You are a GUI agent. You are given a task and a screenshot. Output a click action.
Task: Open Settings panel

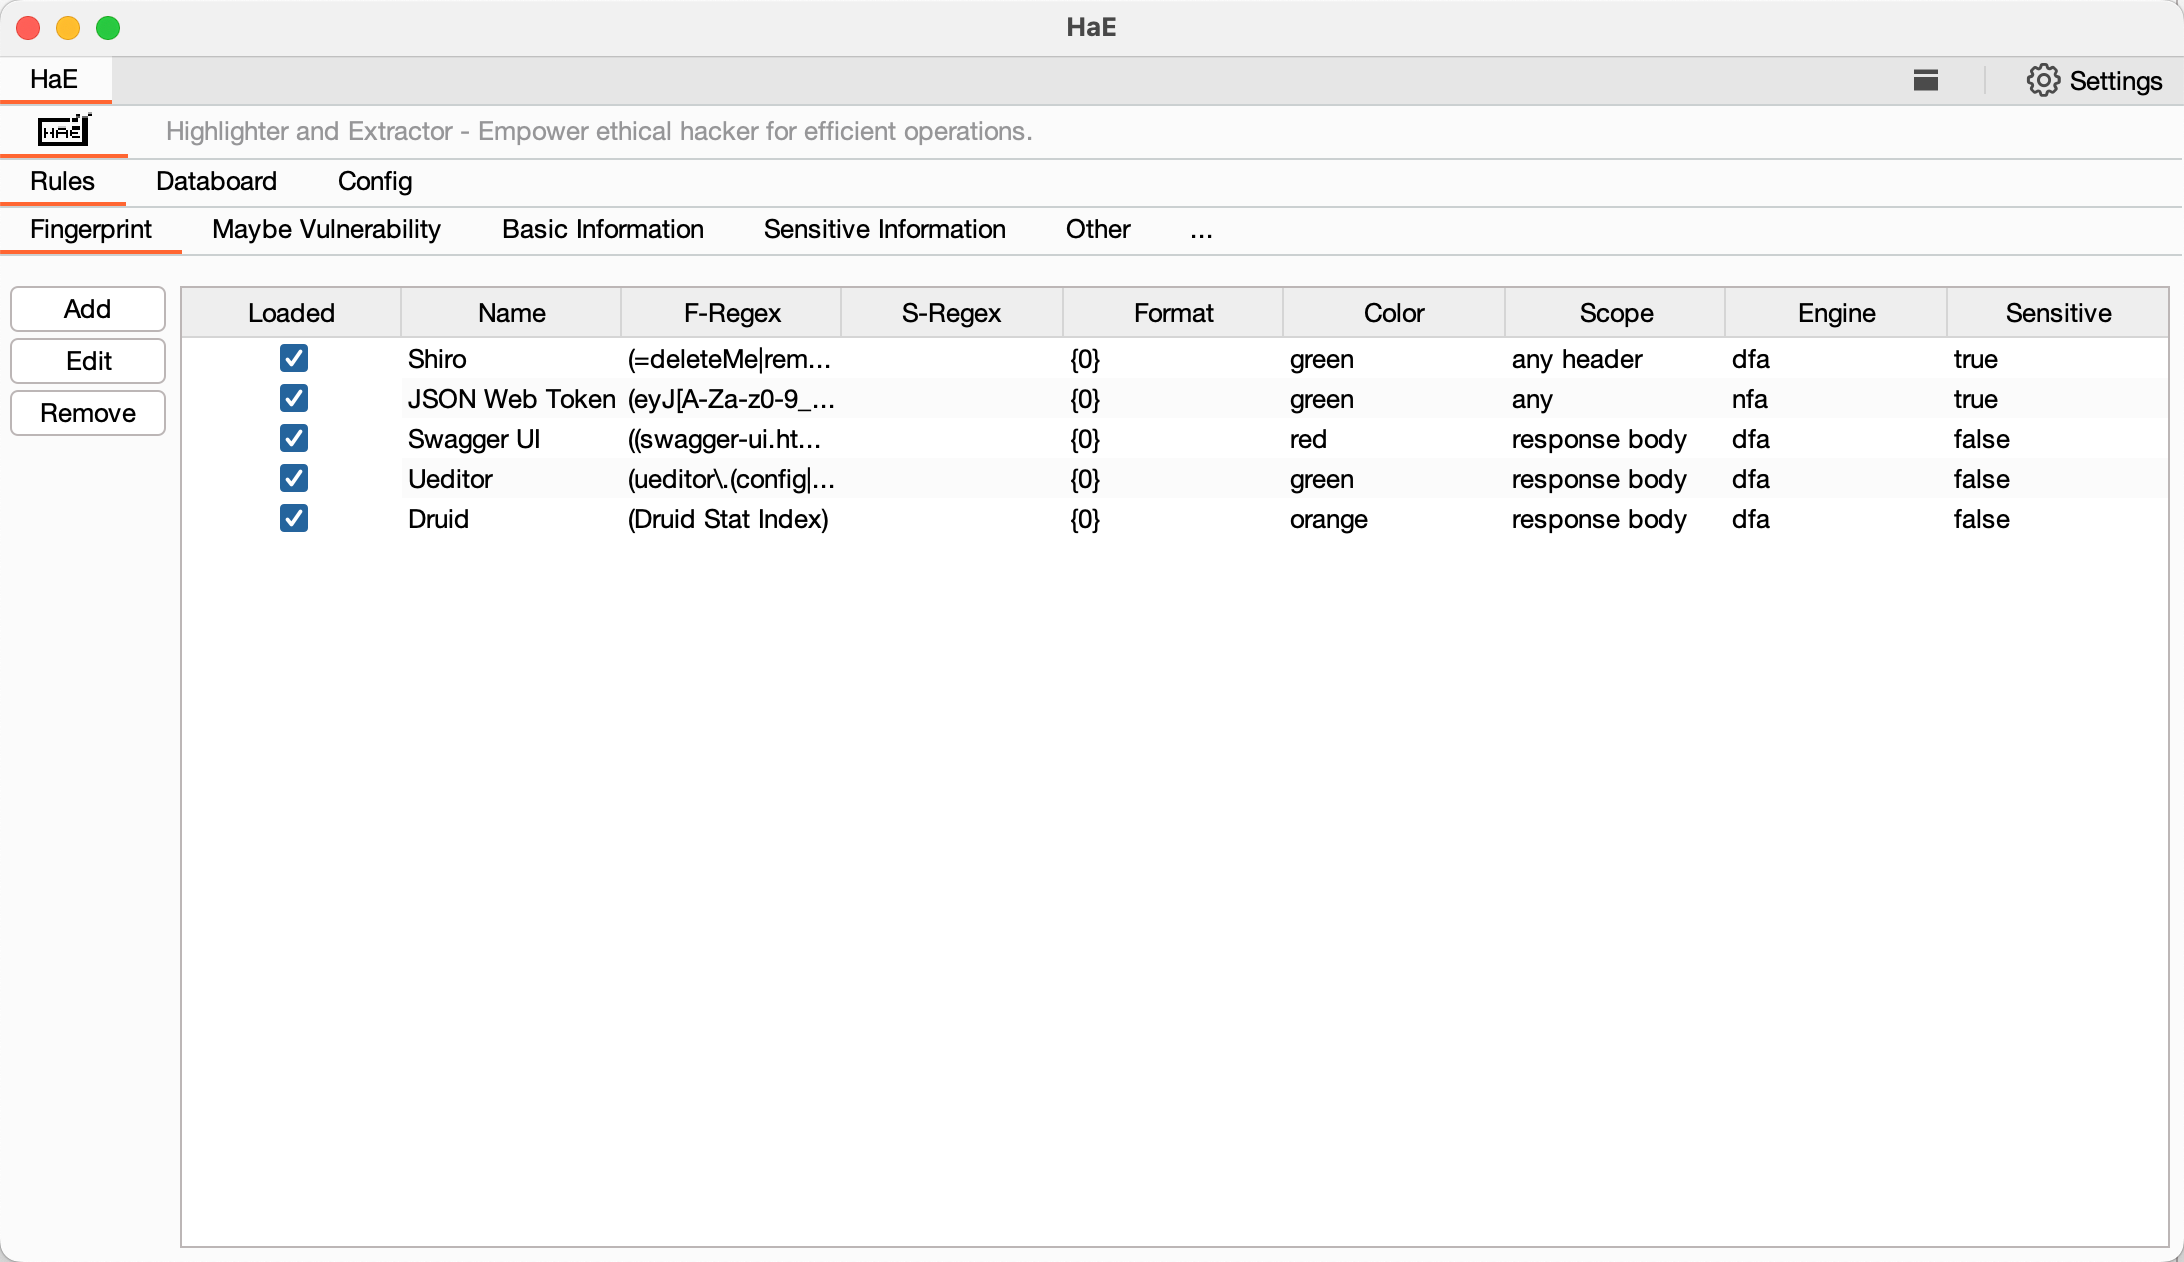(2094, 80)
